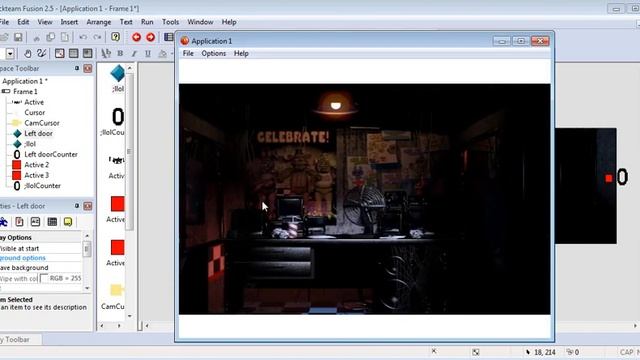This screenshot has width=640, height=360.
Task: Open the Tools menu in Fusion
Action: [171, 22]
